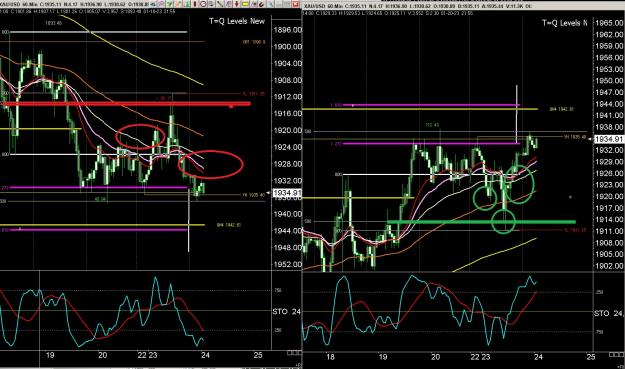Click the green check mark toolbar icon
Screen dimensions: 625x369
point(170,4)
